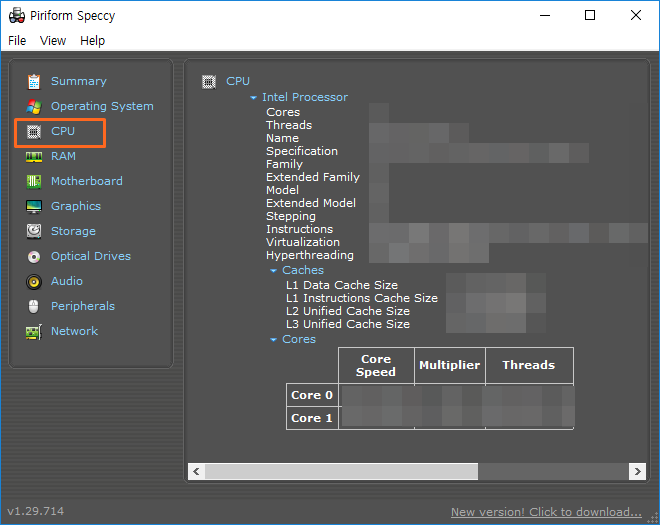Click the Graphics monitor icon
Viewport: 660px width, 525px height.
coord(34,207)
